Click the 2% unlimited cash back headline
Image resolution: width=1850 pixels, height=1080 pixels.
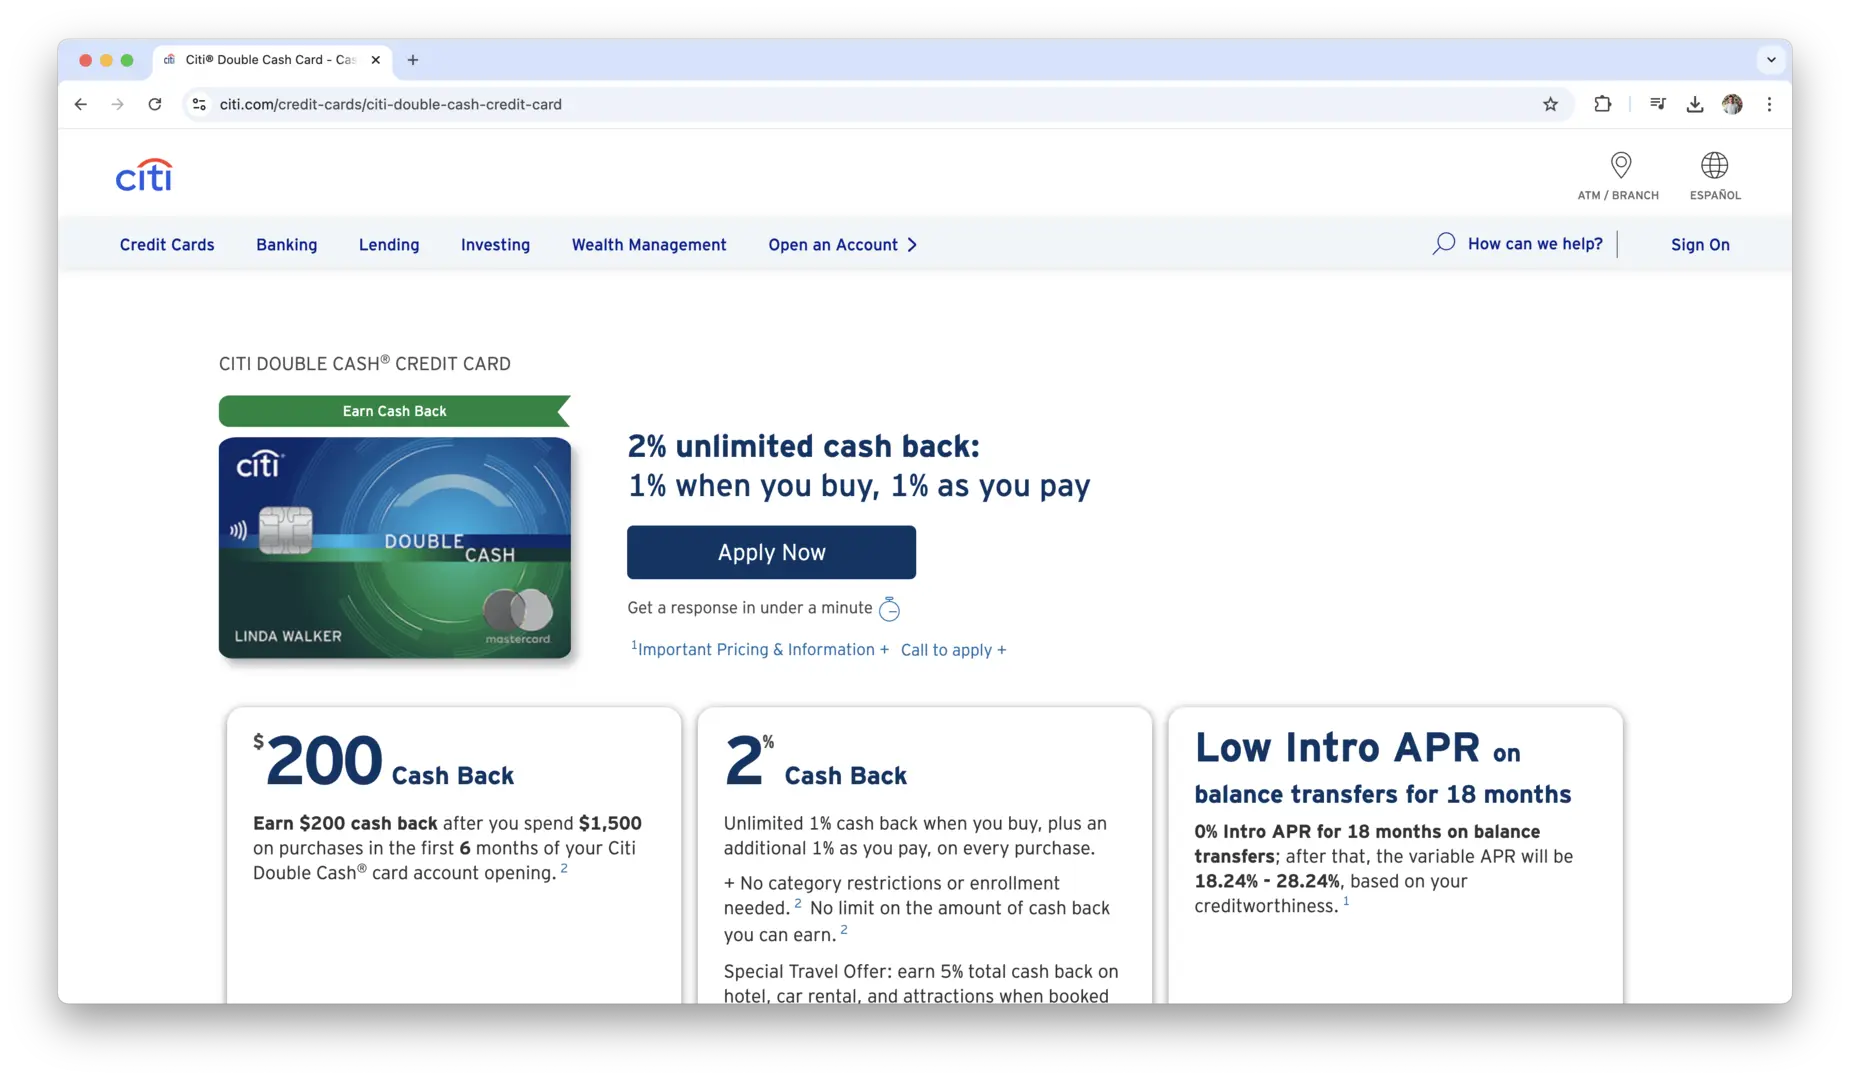(804, 446)
